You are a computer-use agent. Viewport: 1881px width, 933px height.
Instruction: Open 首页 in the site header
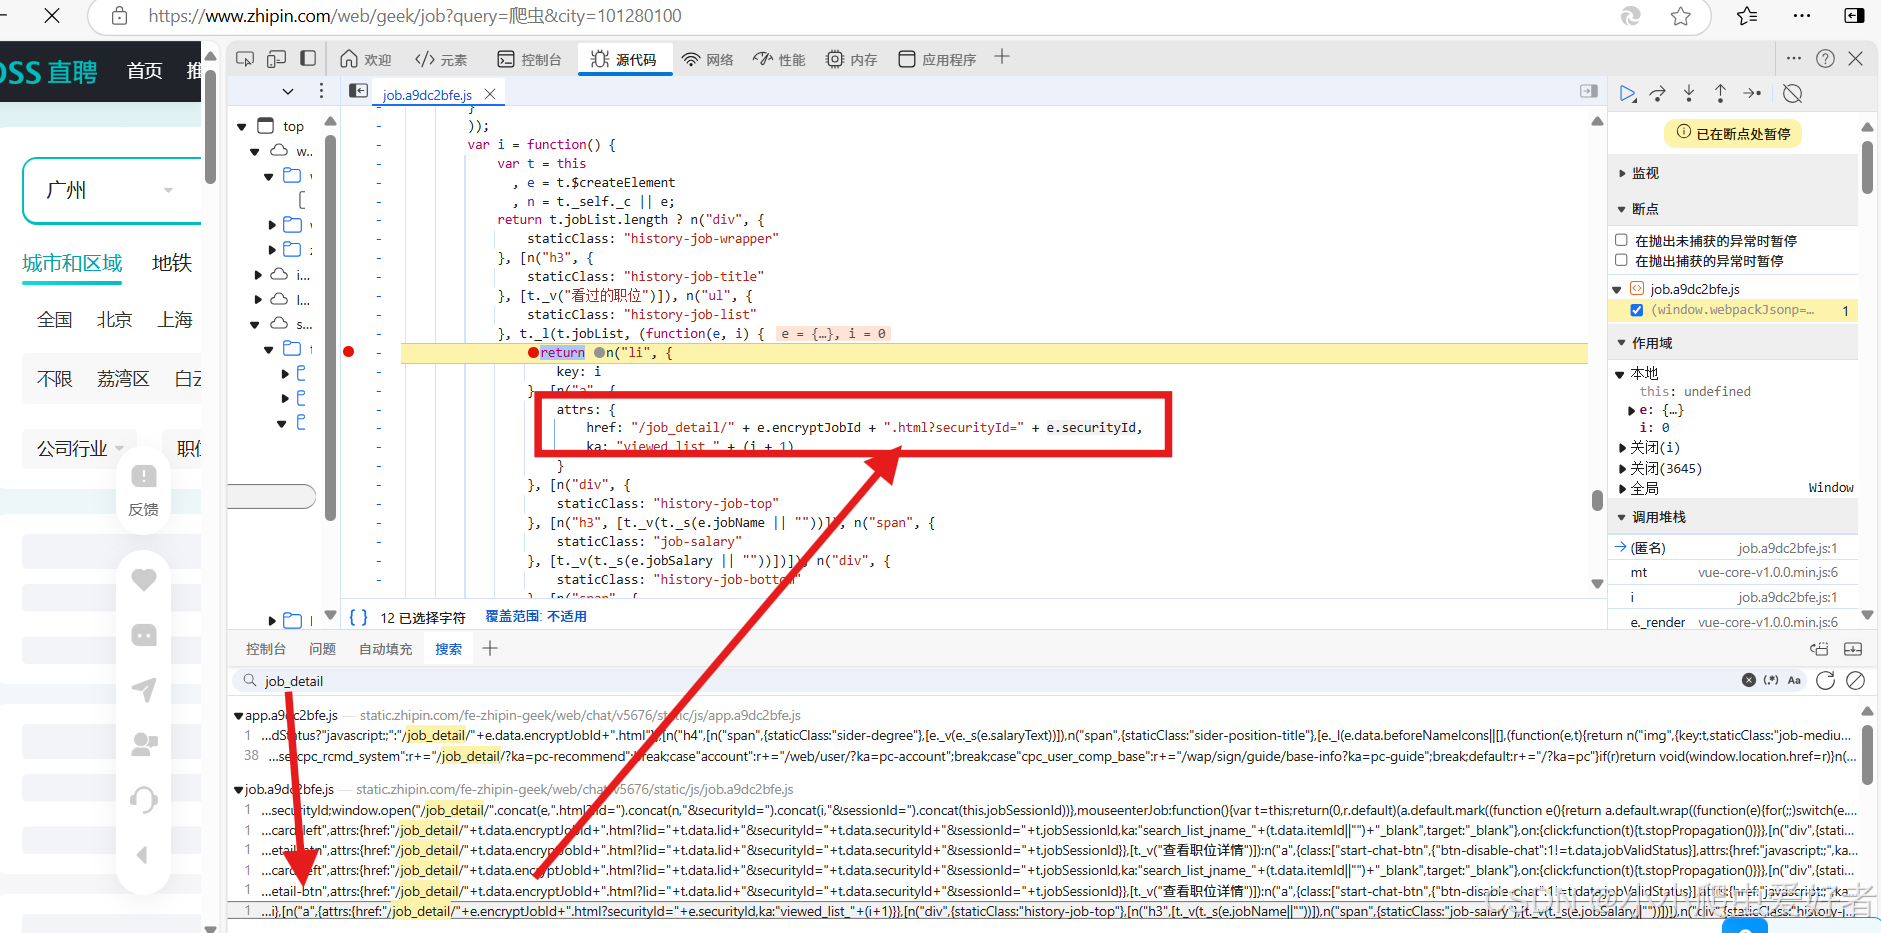145,70
